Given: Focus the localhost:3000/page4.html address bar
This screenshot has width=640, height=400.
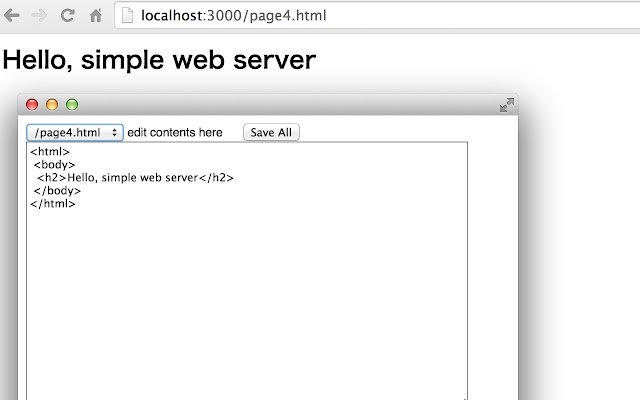Looking at the screenshot, I should coord(377,16).
